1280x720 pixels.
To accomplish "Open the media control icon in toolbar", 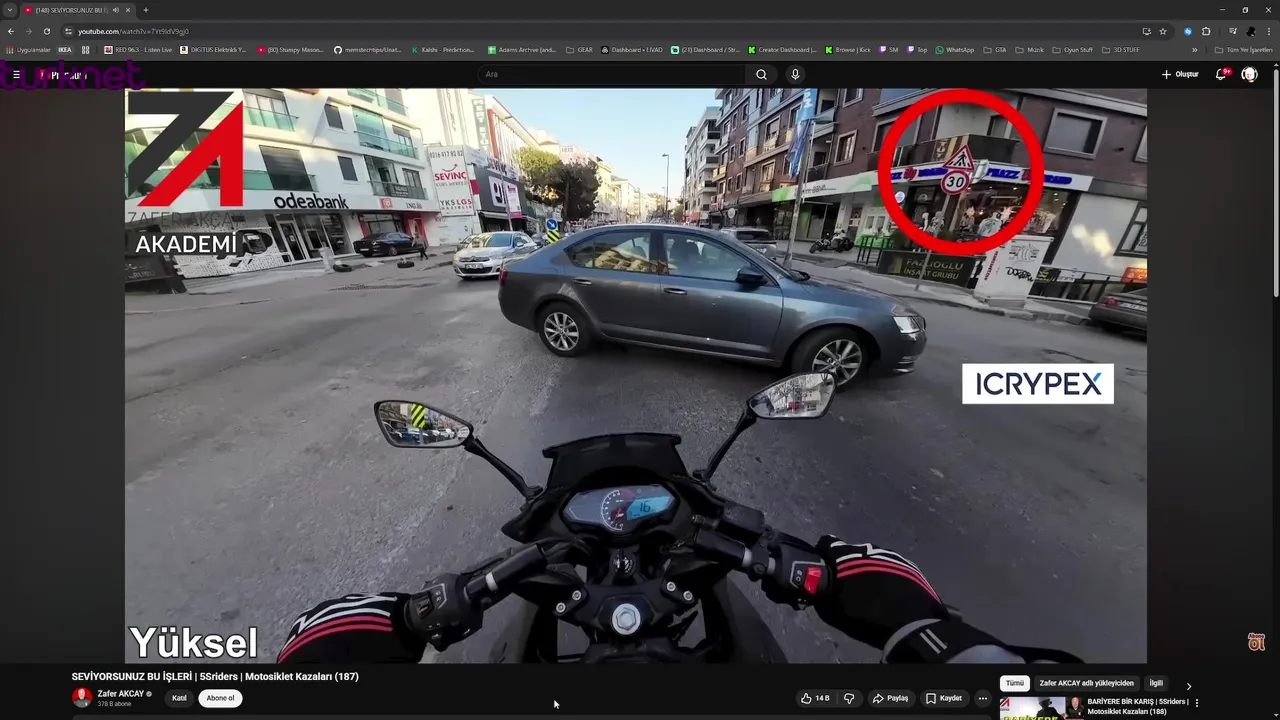I will [1233, 31].
